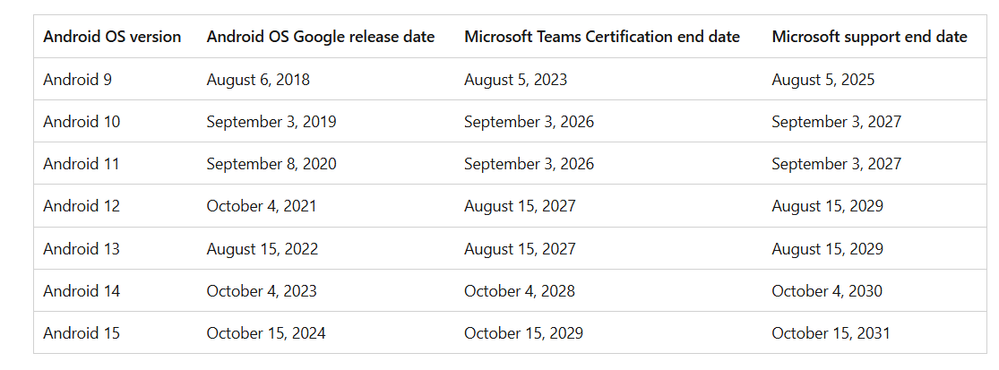Select the Android 15 row label
Image resolution: width=999 pixels, height=370 pixels.
click(x=82, y=333)
